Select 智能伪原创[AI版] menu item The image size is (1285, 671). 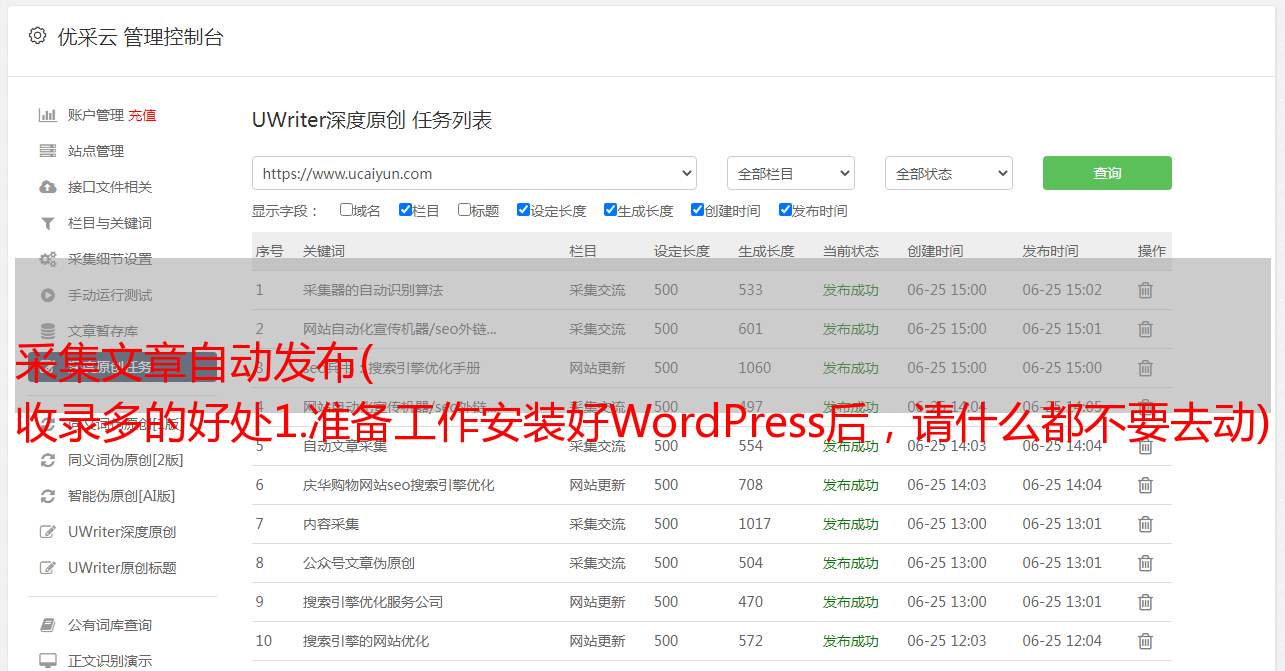[x=121, y=496]
